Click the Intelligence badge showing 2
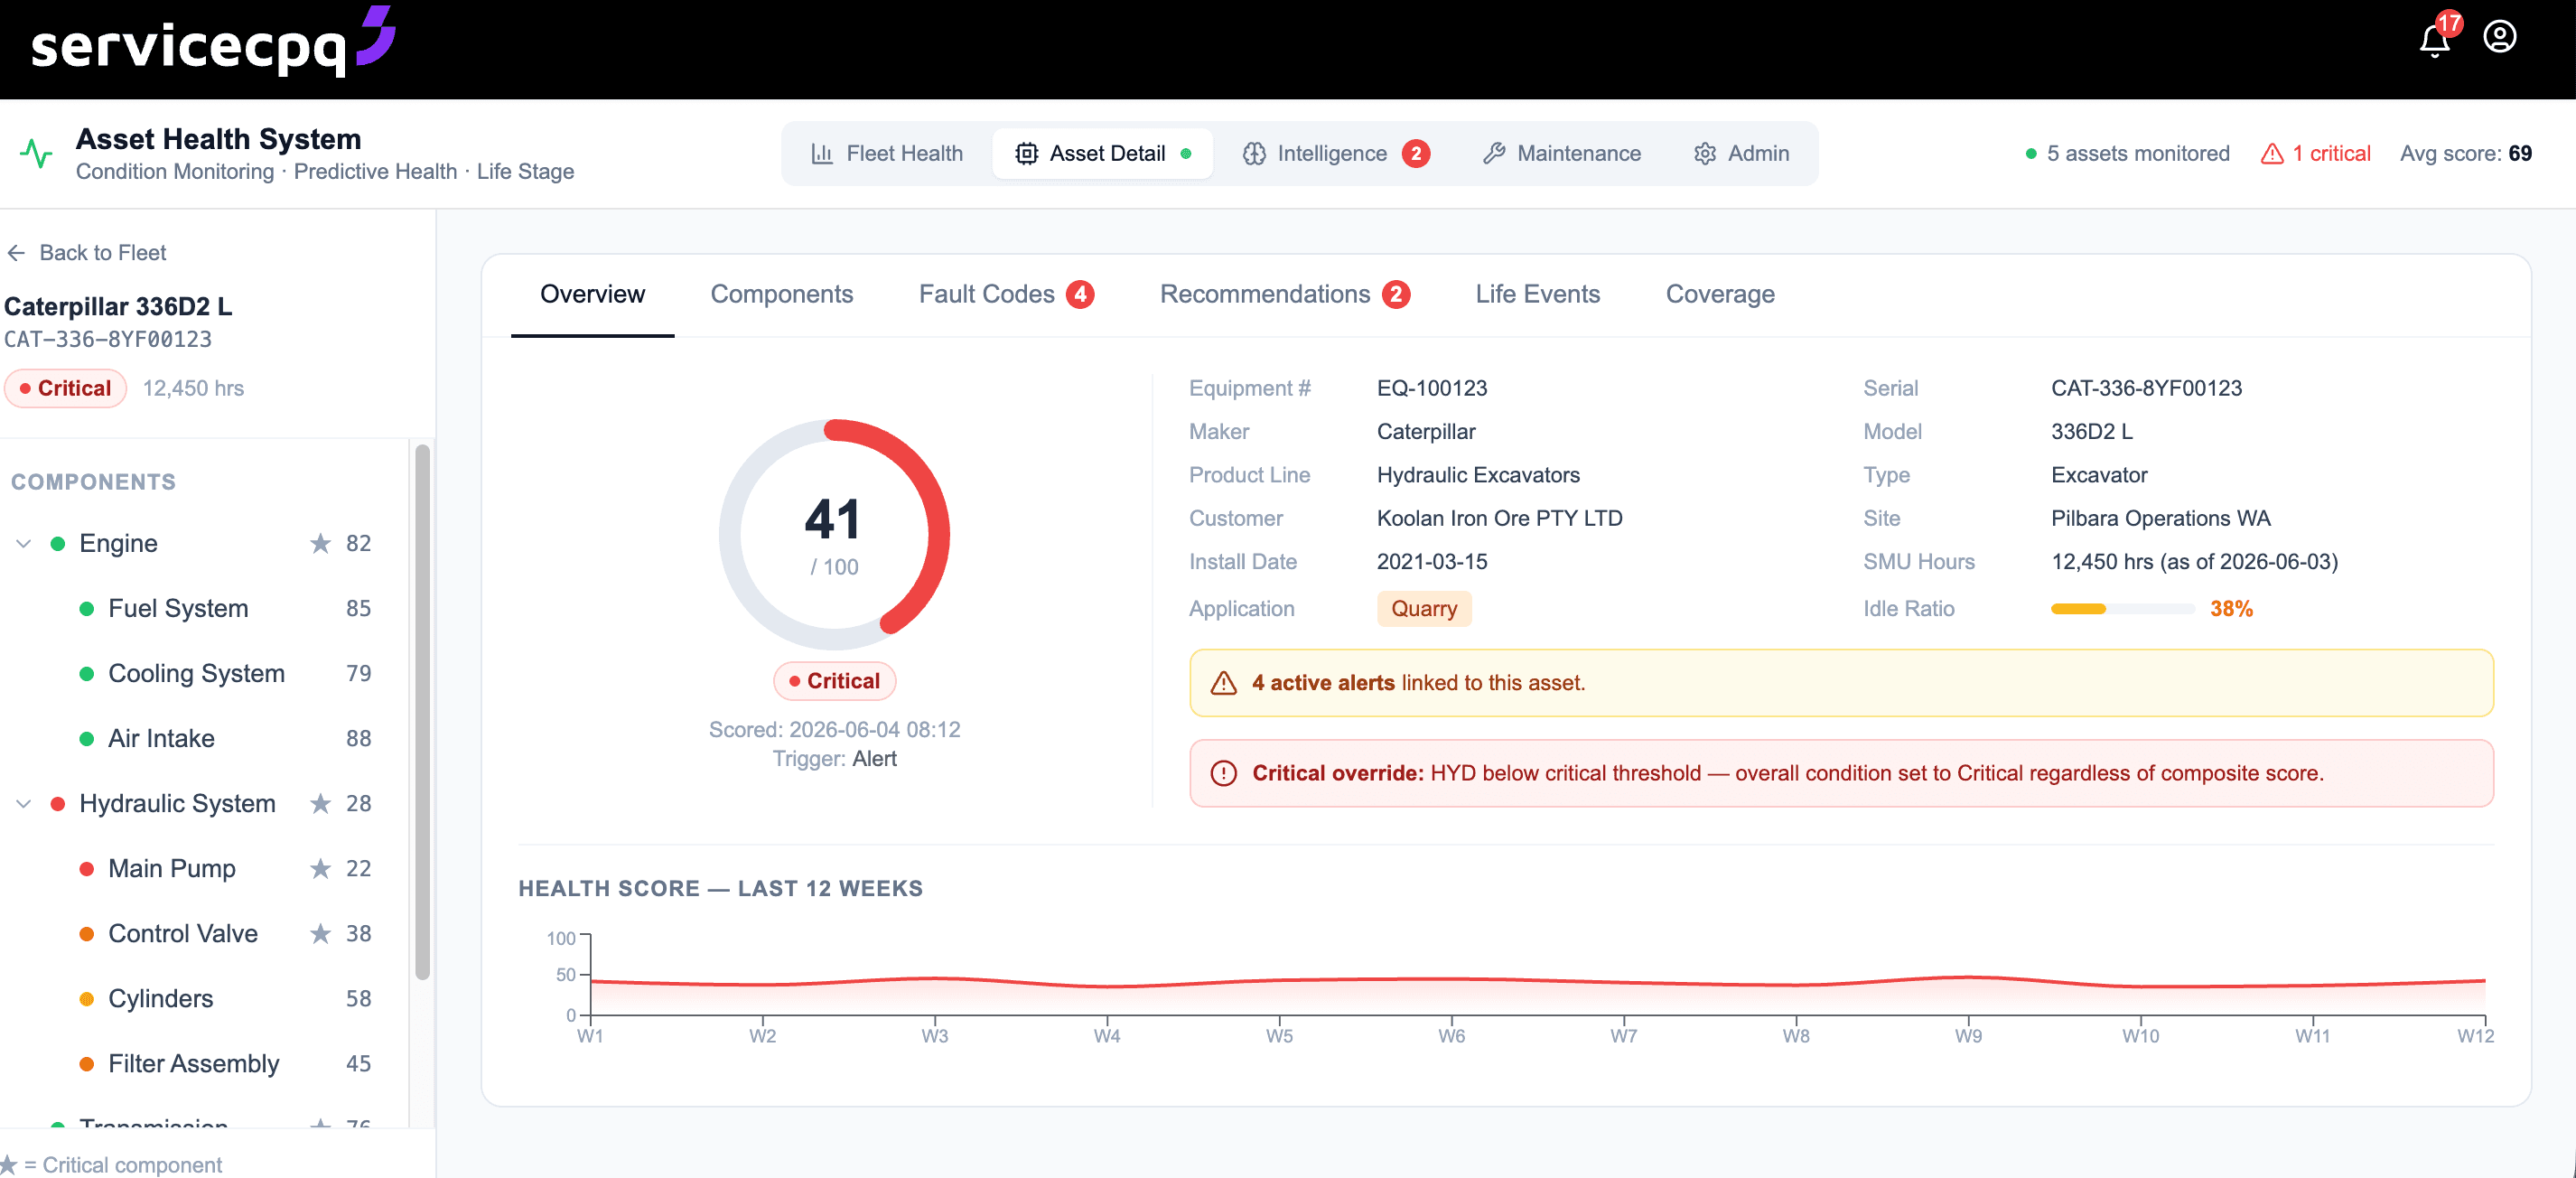This screenshot has width=2576, height=1178. pyautogui.click(x=1416, y=153)
